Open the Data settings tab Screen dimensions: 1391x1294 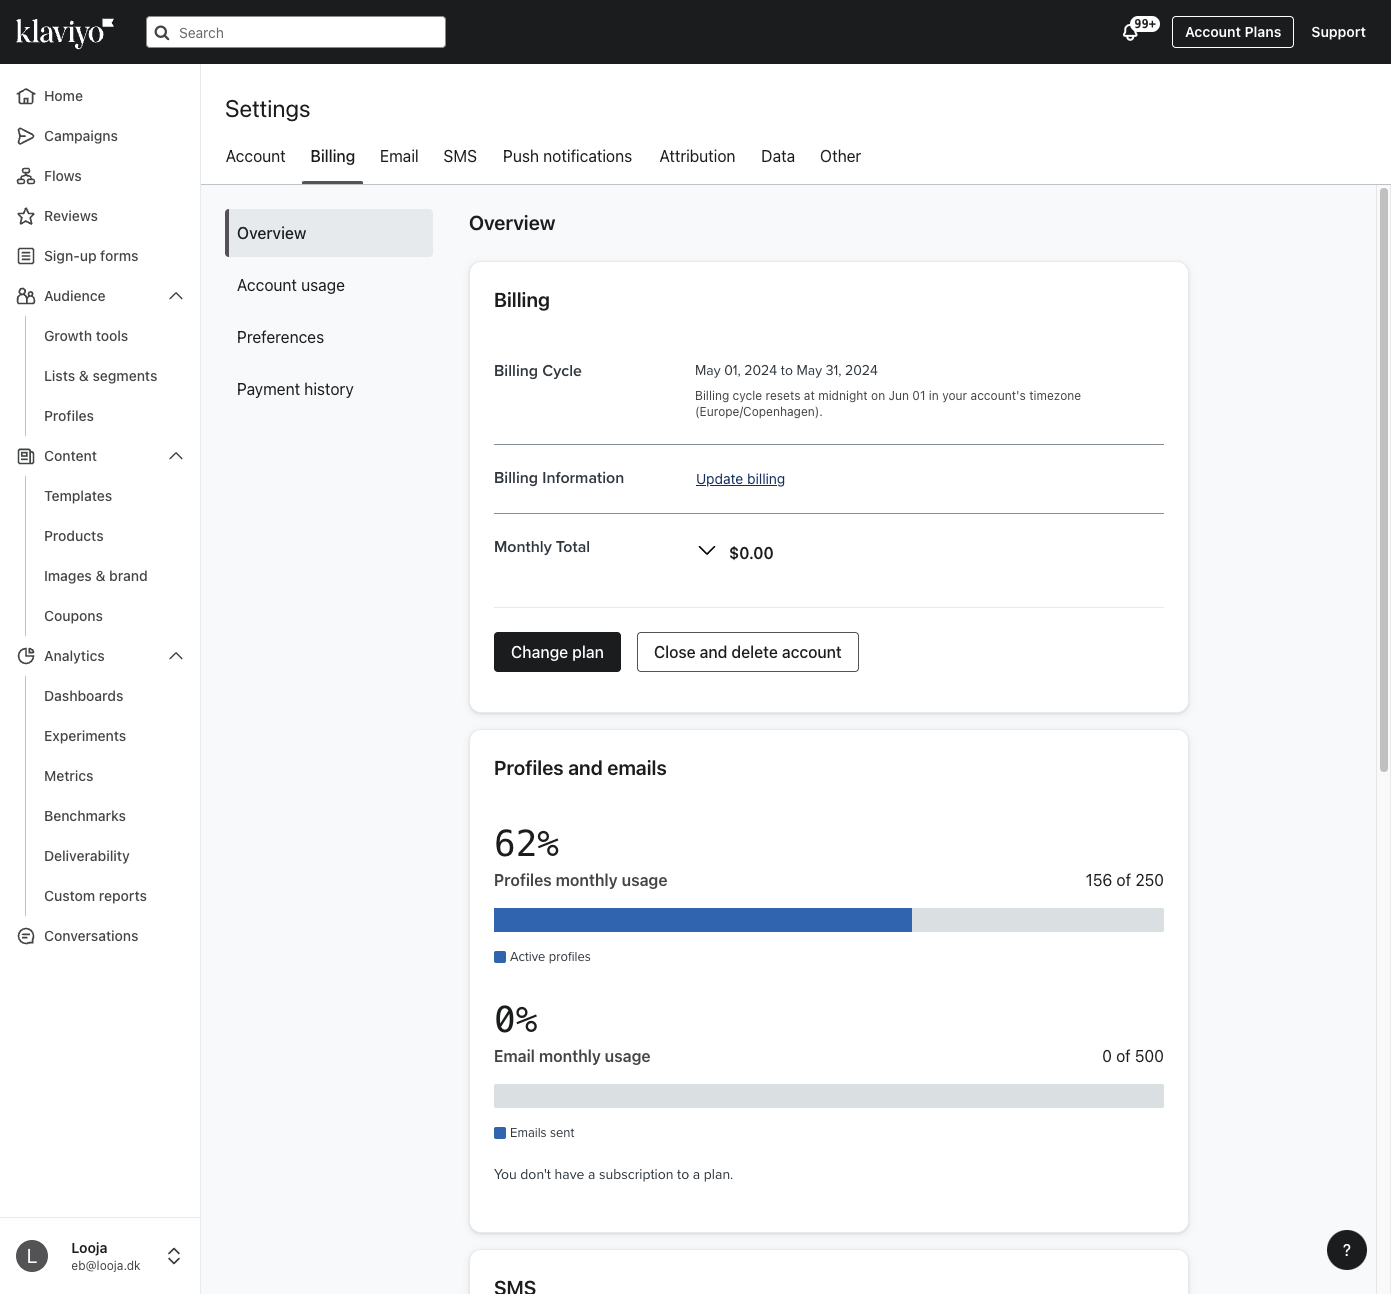[778, 156]
